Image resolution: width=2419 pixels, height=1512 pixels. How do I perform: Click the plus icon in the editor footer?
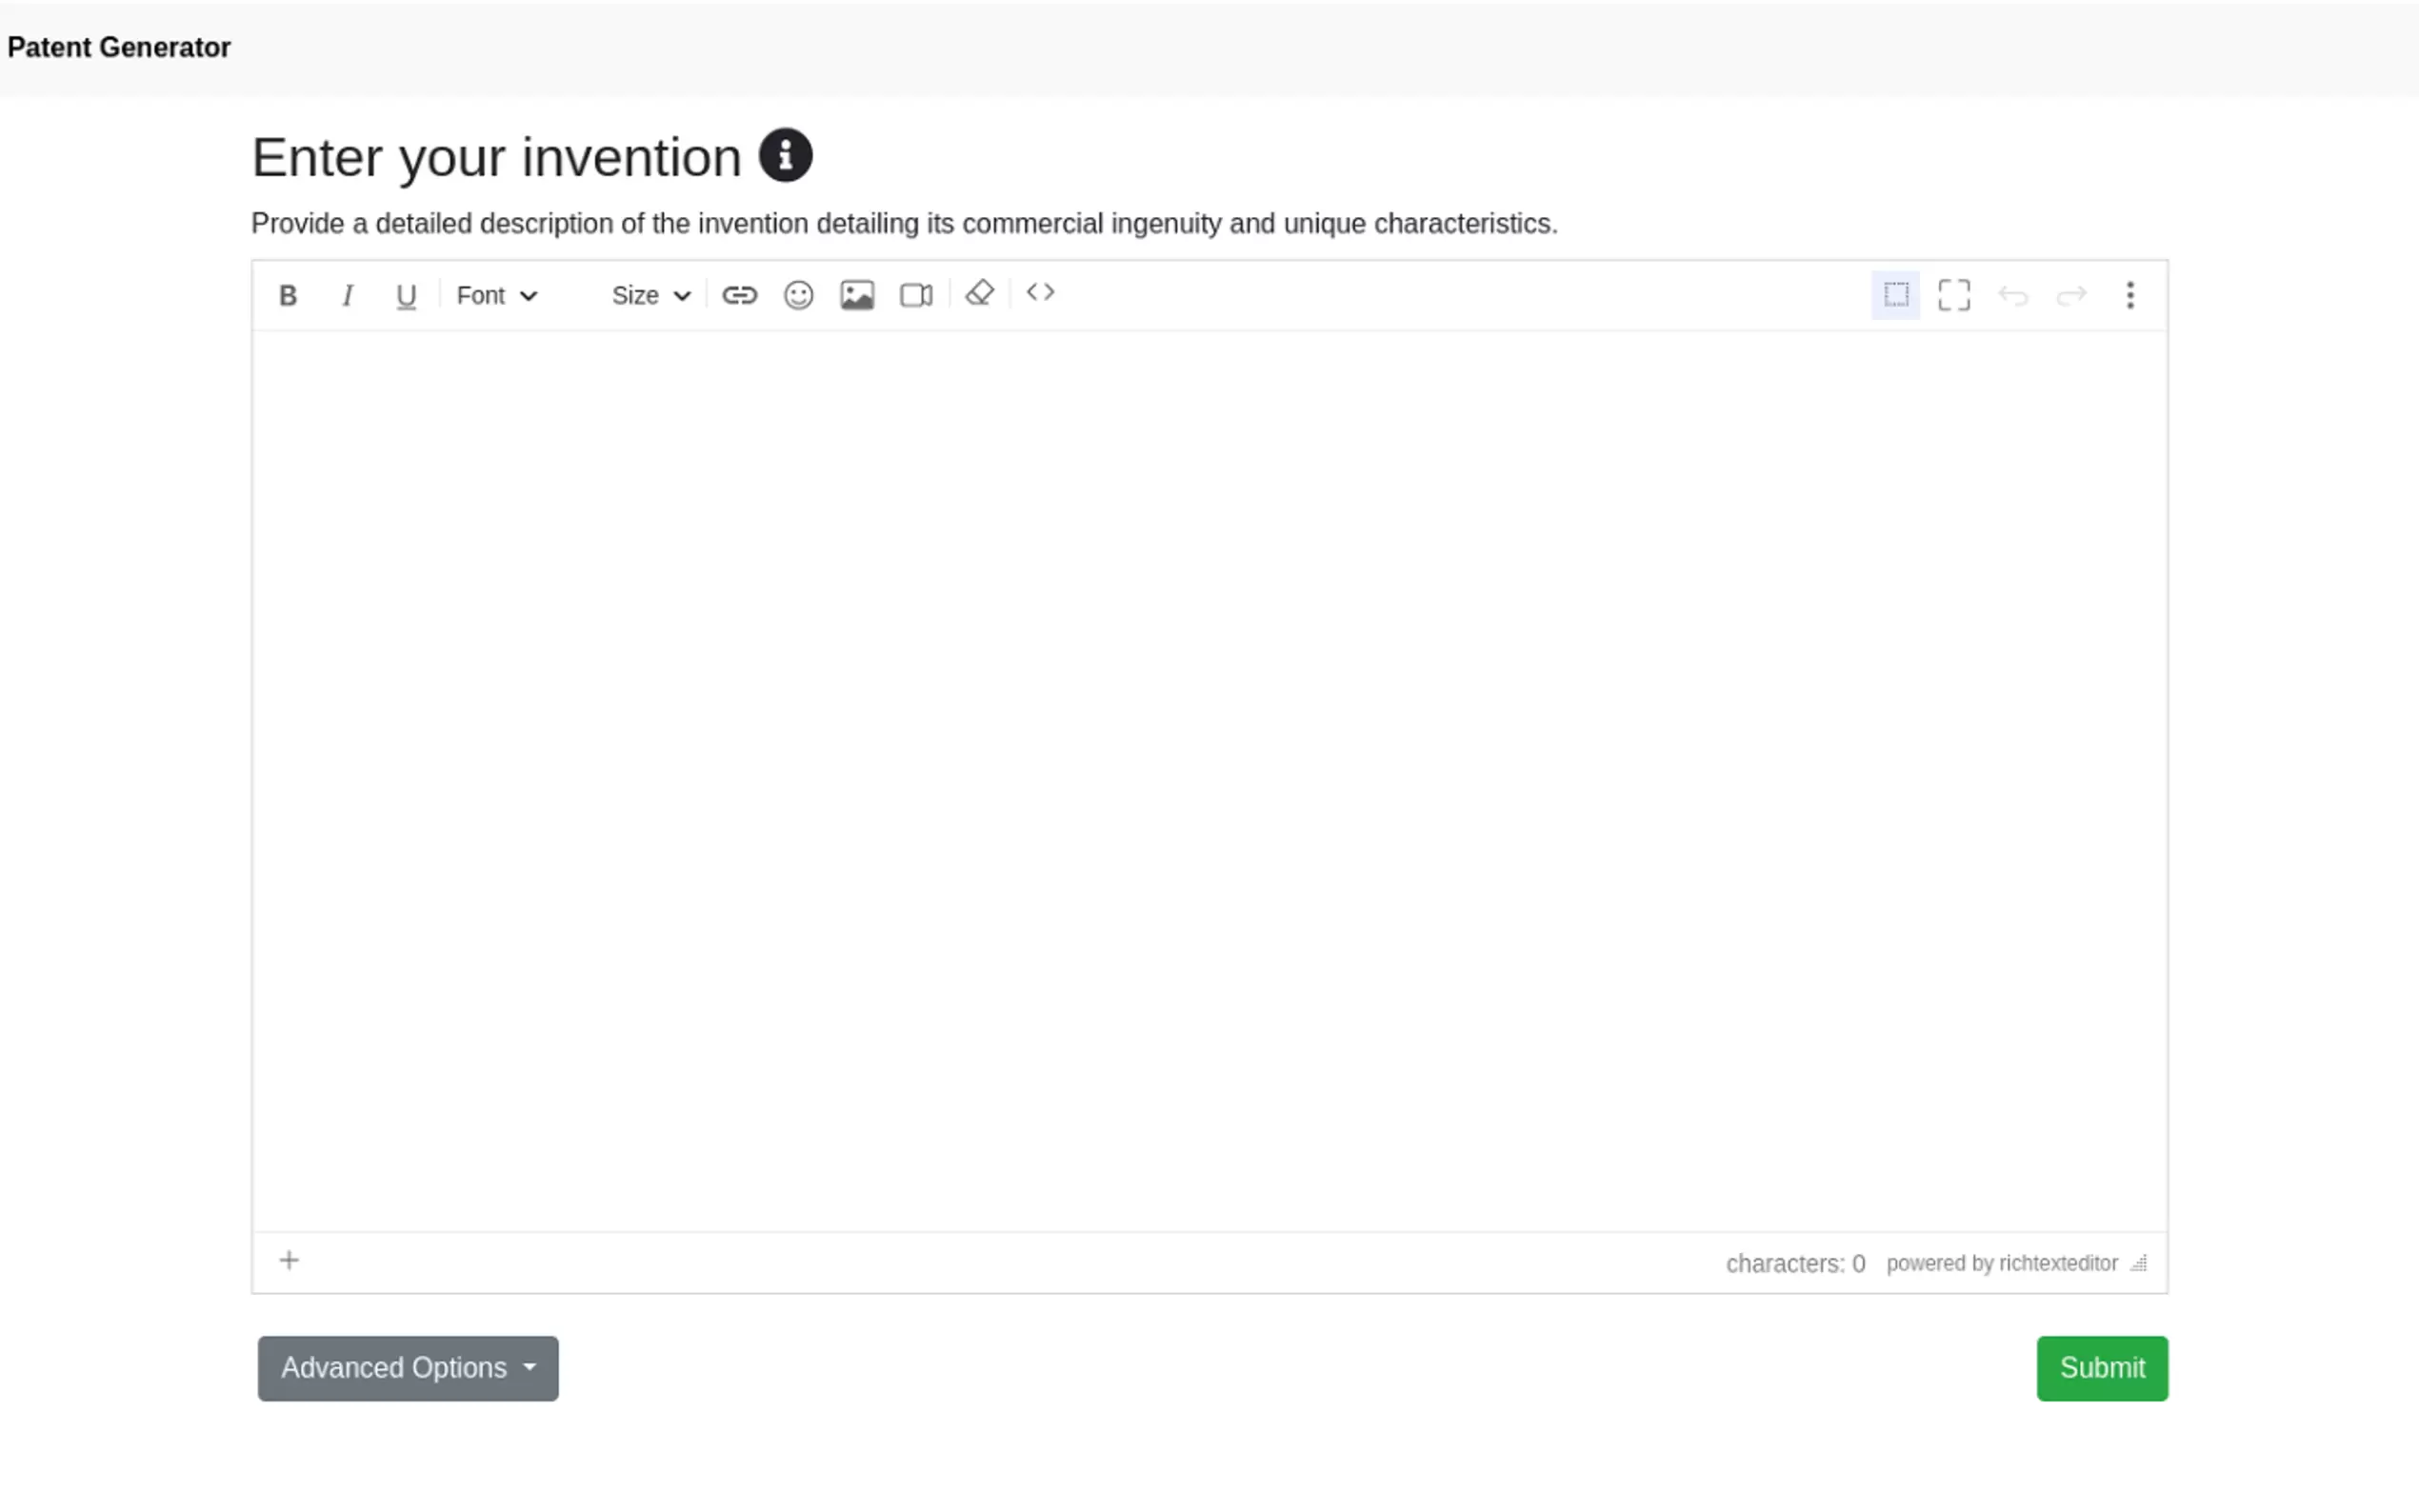point(289,1261)
